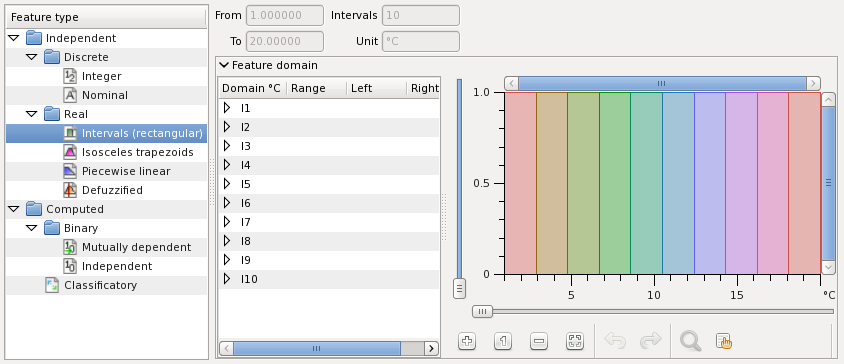Click the Isosceles trapezoids icon
844x364 pixels.
point(70,152)
